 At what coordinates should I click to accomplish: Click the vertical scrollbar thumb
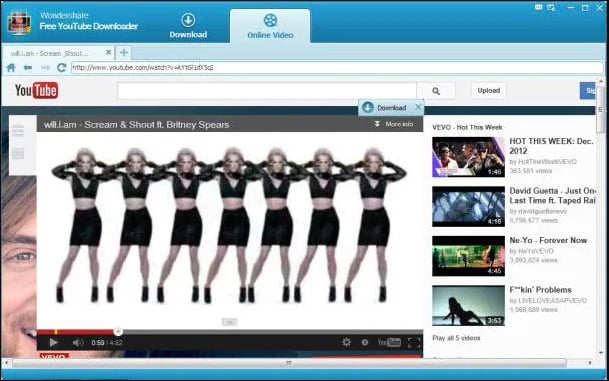600,109
